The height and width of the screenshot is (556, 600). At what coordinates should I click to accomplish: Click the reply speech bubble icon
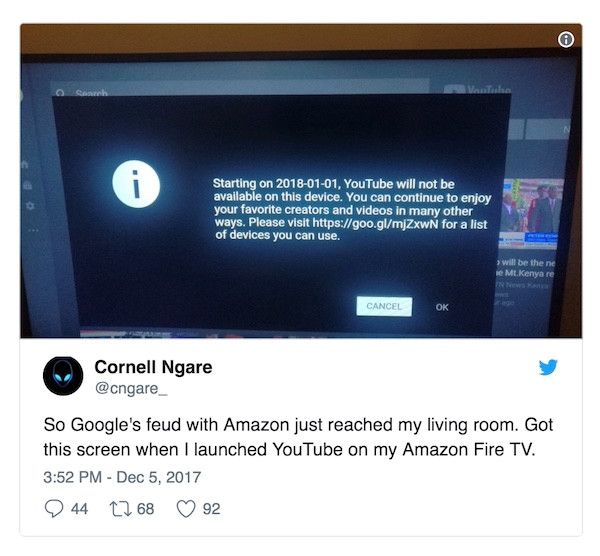tap(54, 509)
